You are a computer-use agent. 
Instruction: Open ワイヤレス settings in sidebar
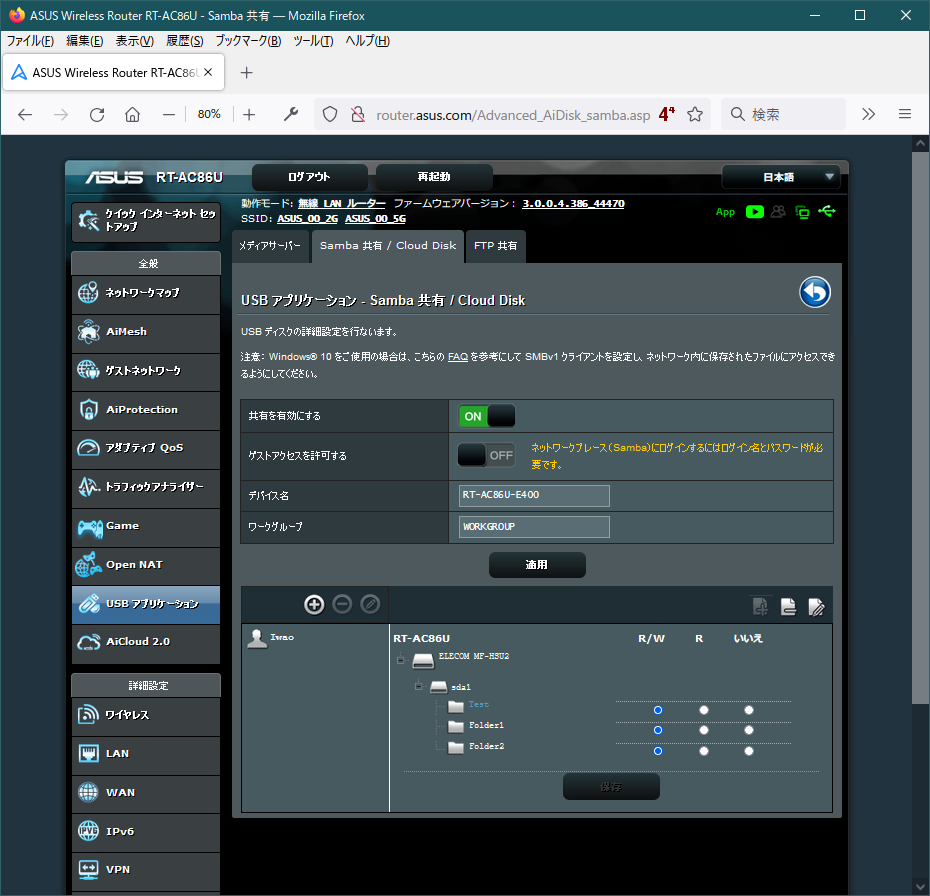pos(146,716)
